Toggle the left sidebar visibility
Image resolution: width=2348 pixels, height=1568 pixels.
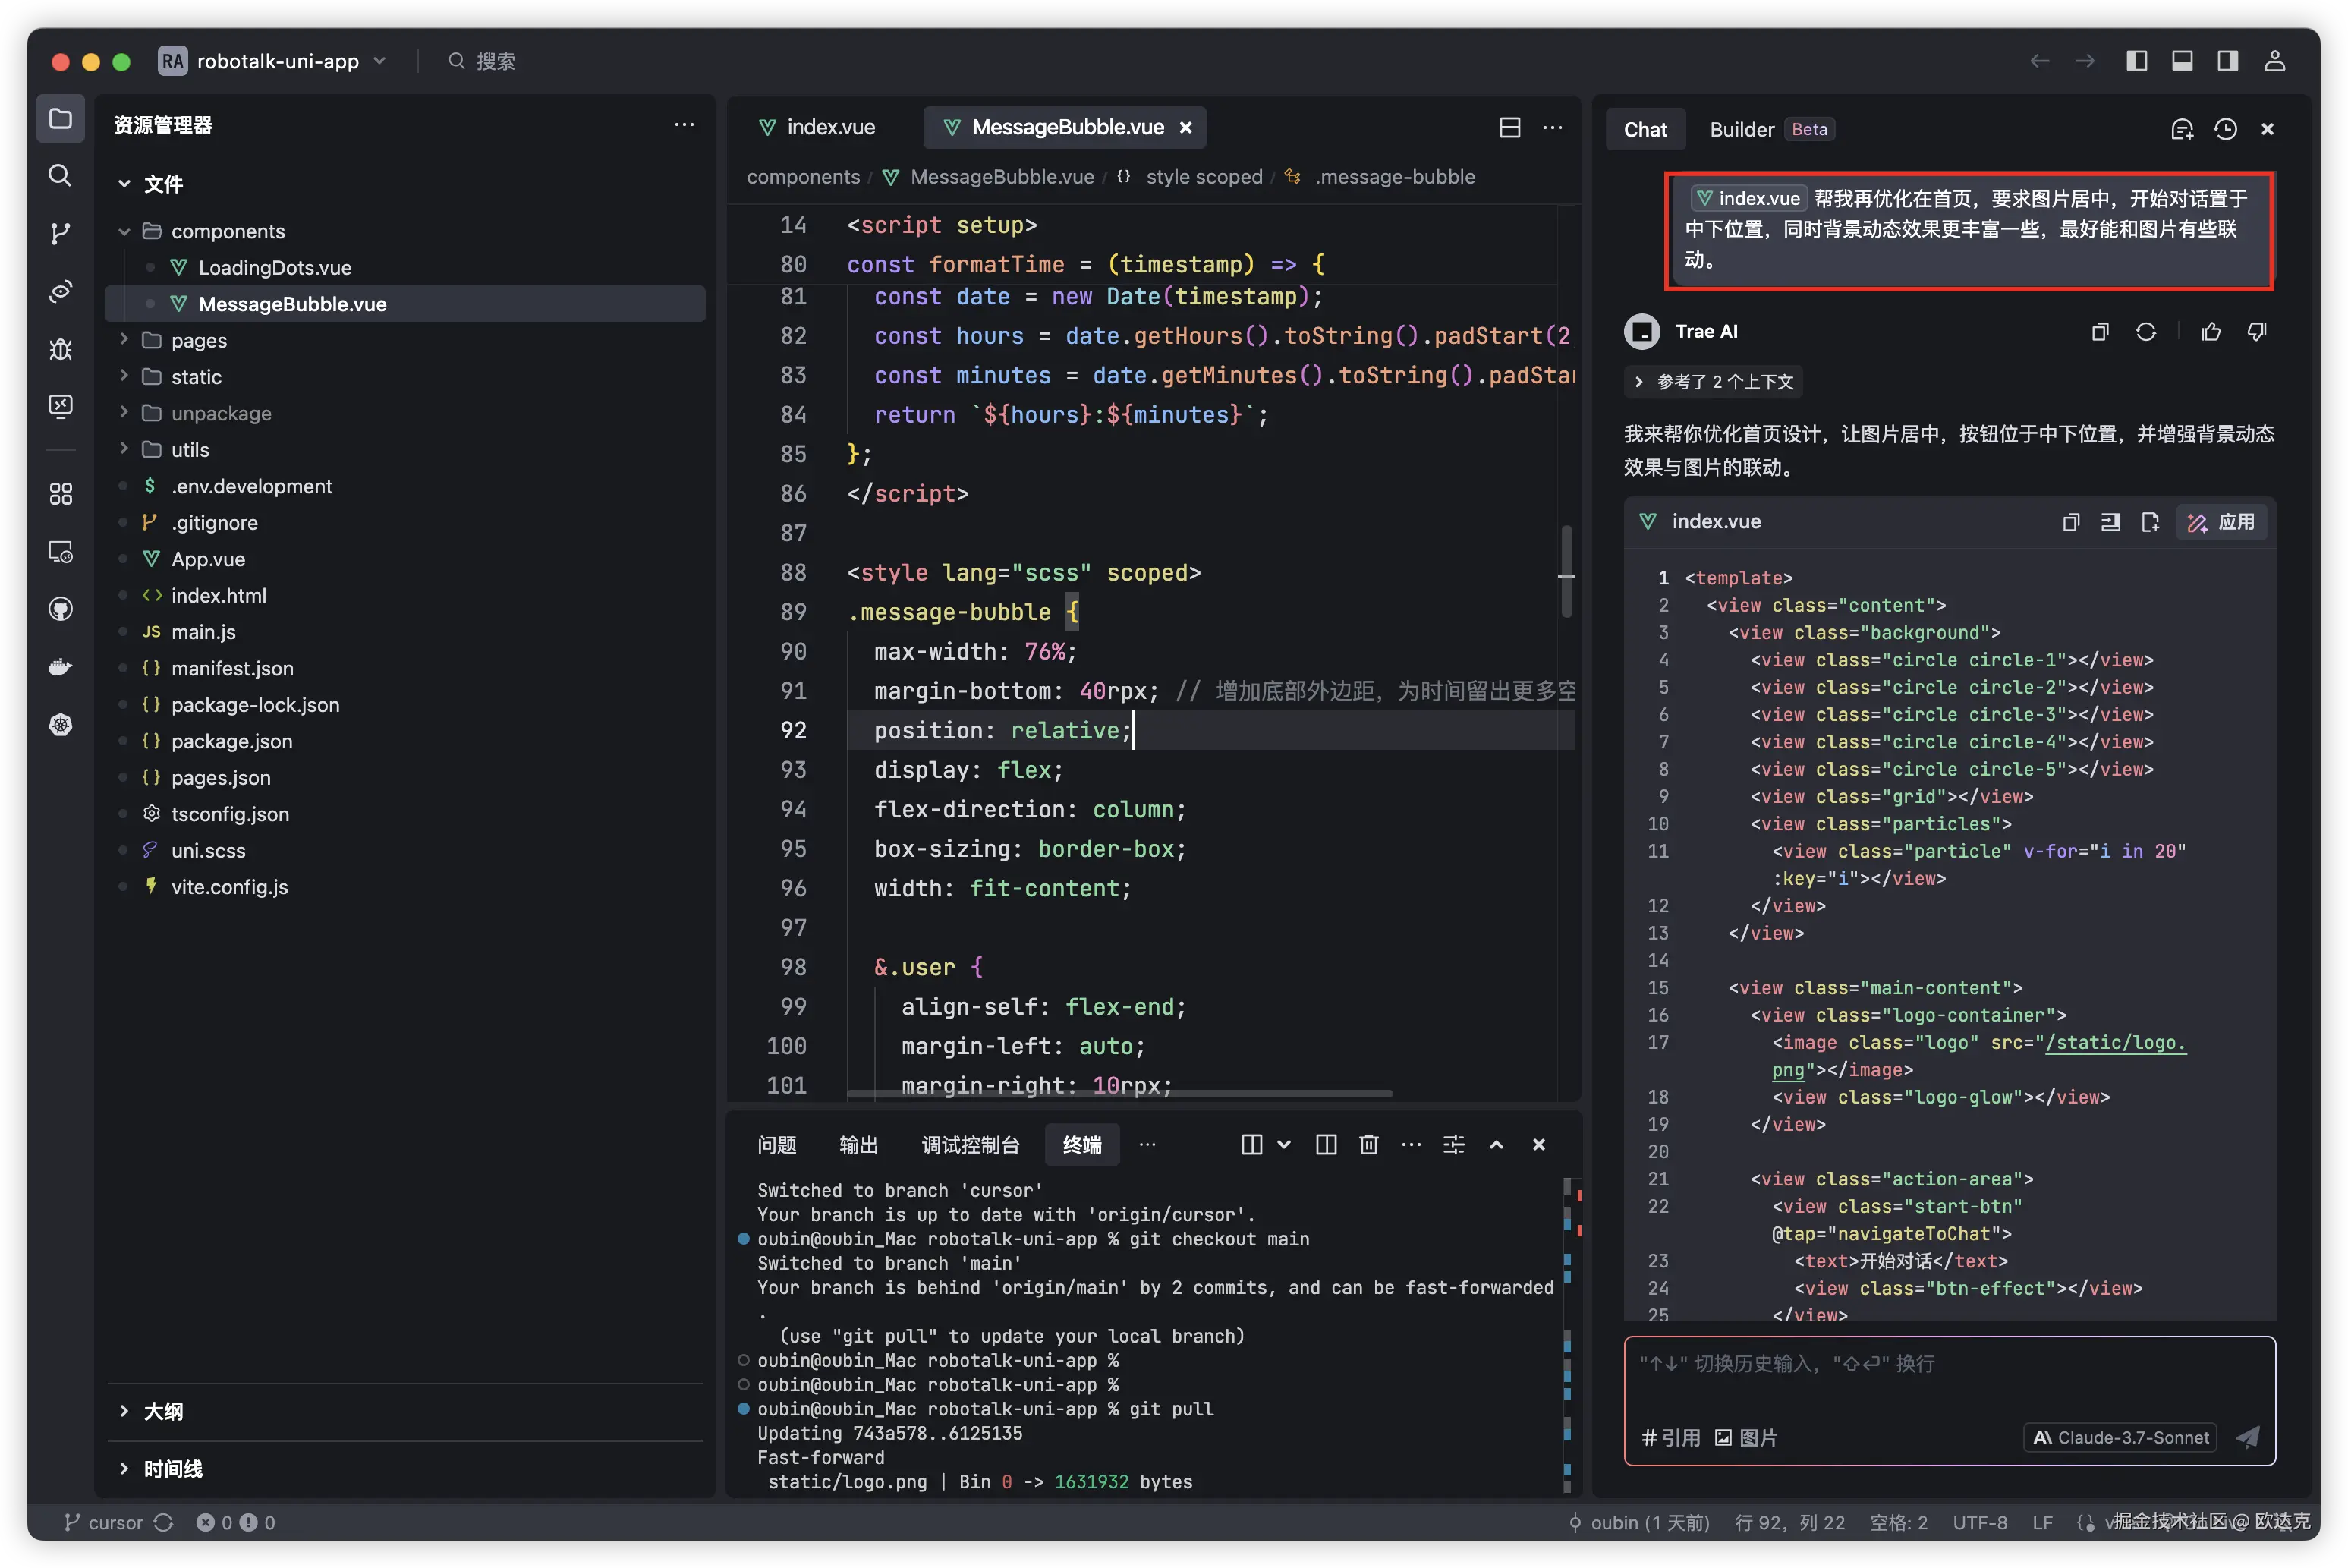click(x=2137, y=61)
